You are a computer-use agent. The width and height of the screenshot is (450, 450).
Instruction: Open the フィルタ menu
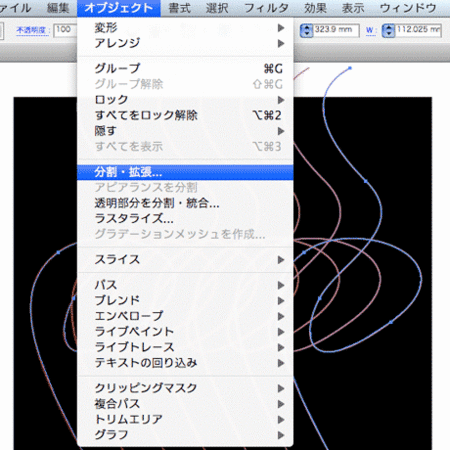pos(266,8)
